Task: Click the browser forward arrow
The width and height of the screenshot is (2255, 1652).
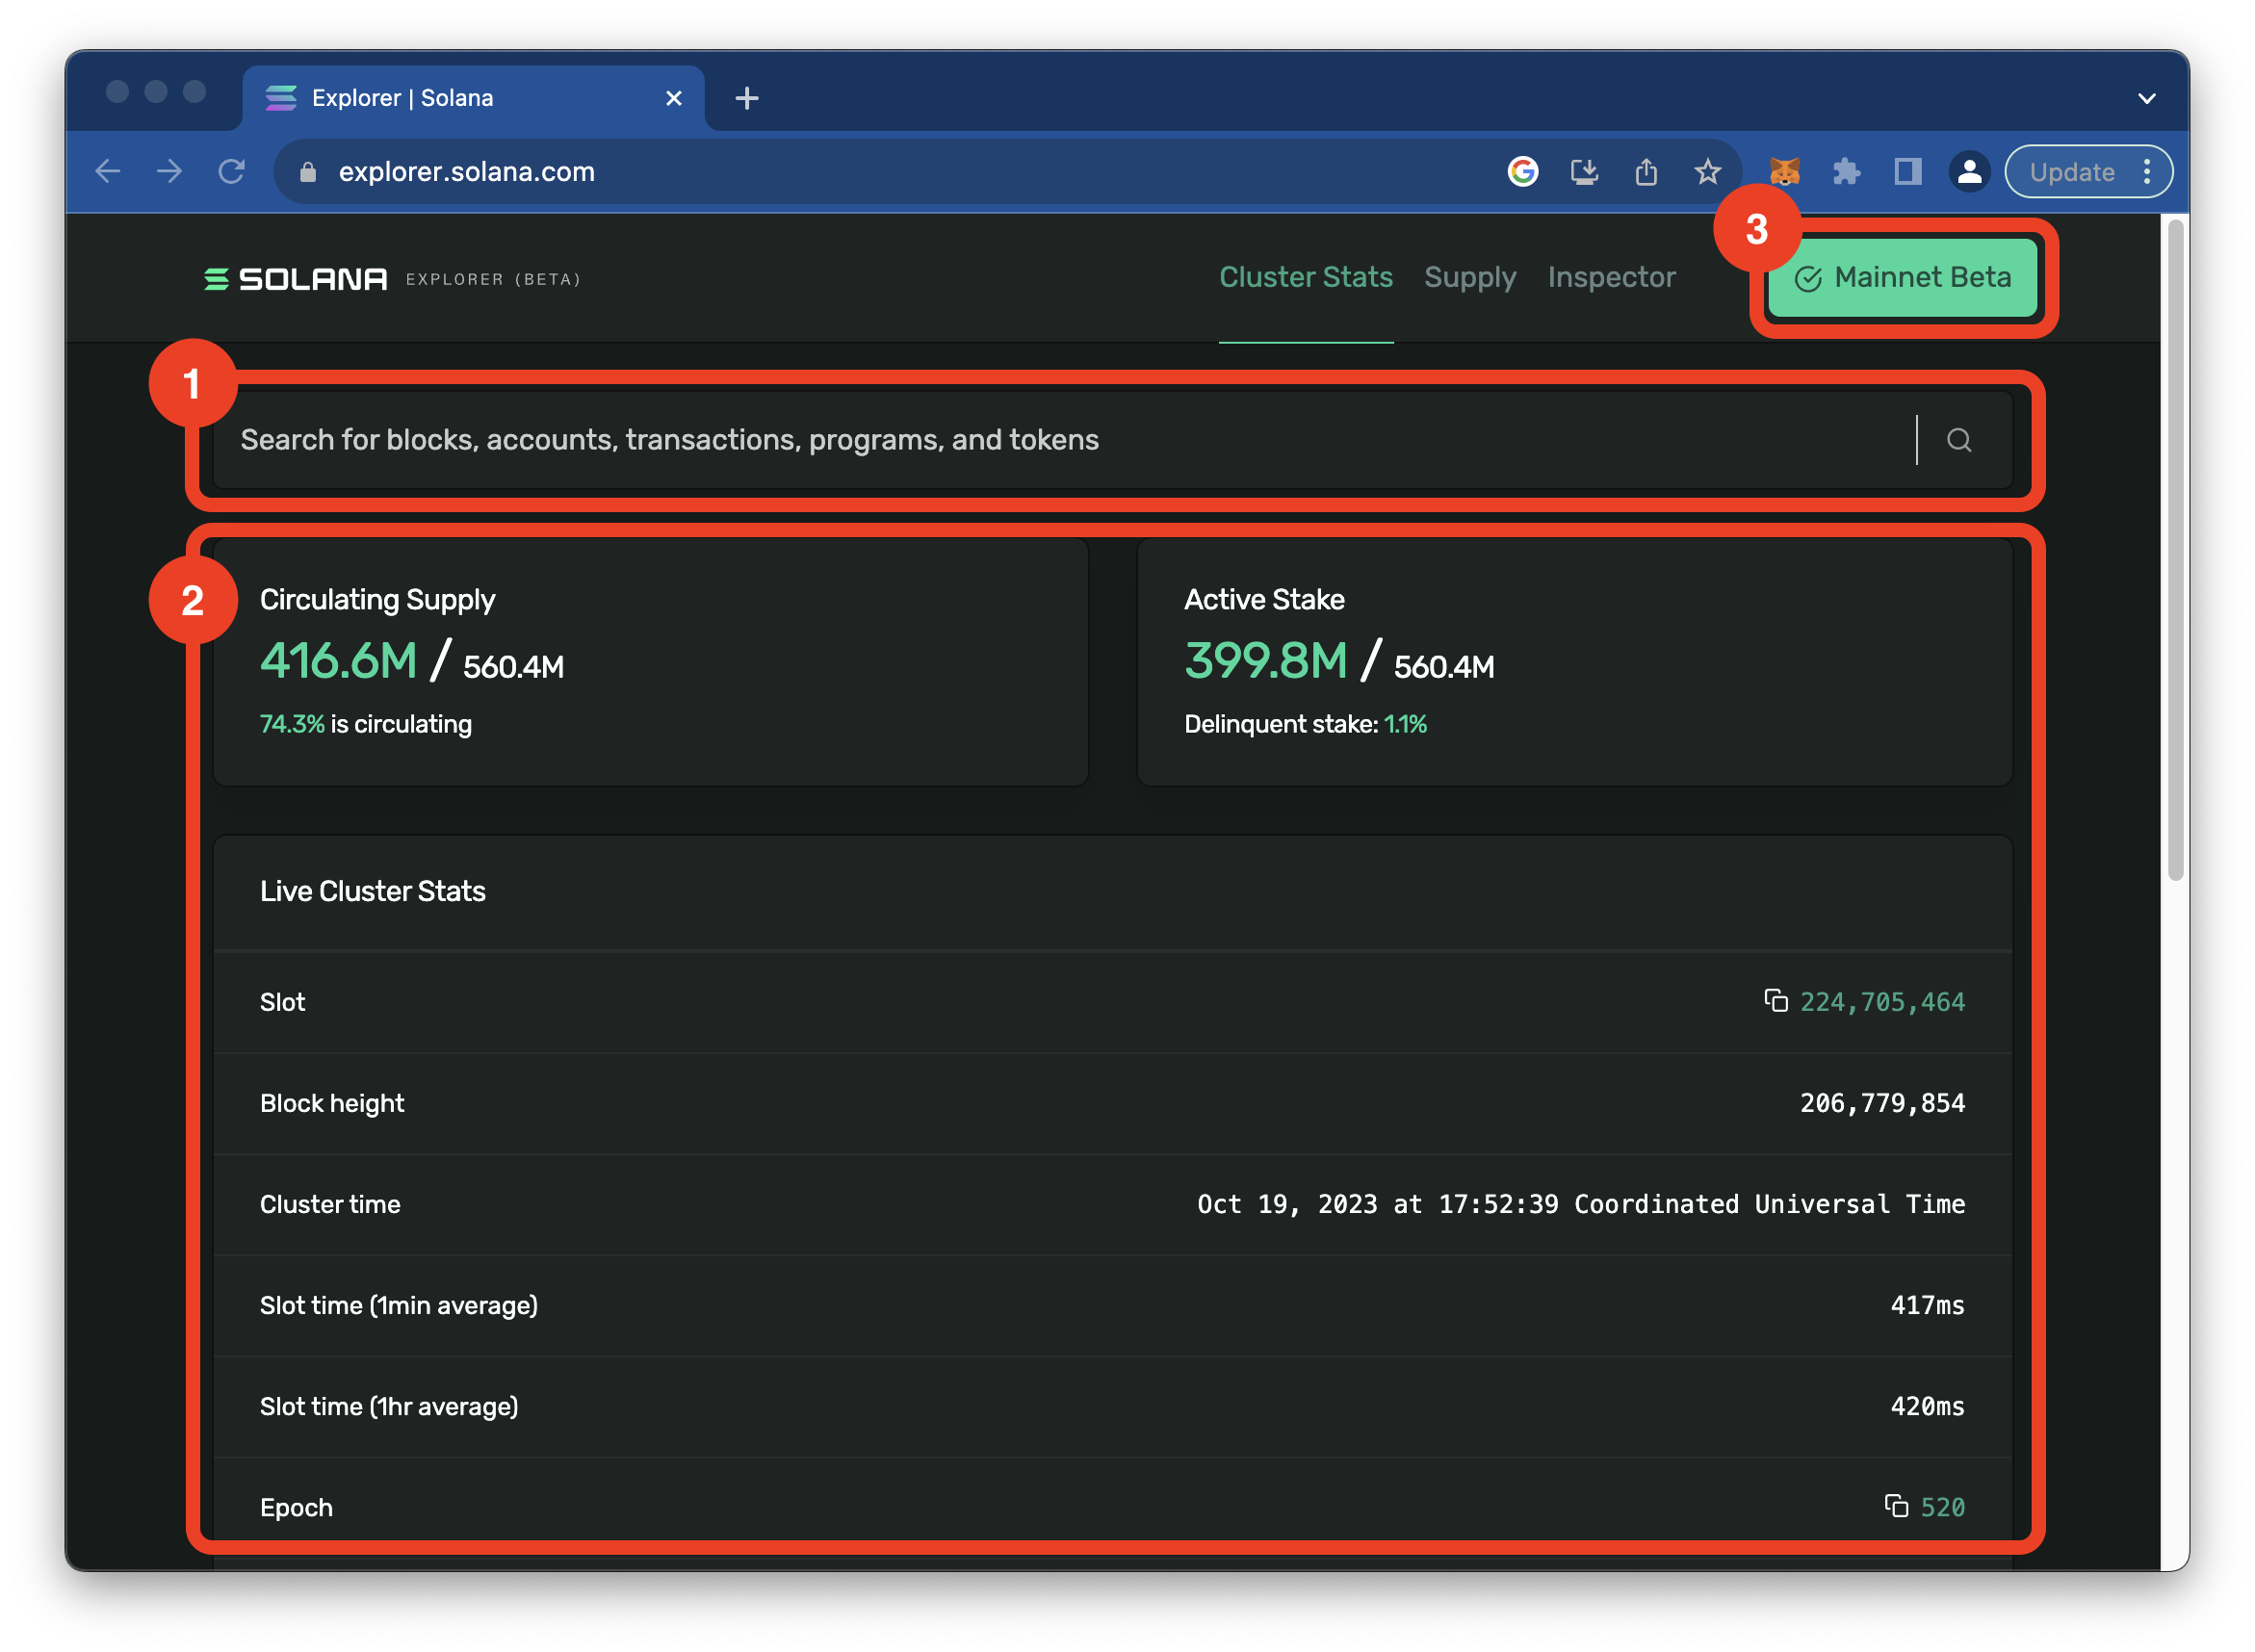Action: [x=170, y=172]
